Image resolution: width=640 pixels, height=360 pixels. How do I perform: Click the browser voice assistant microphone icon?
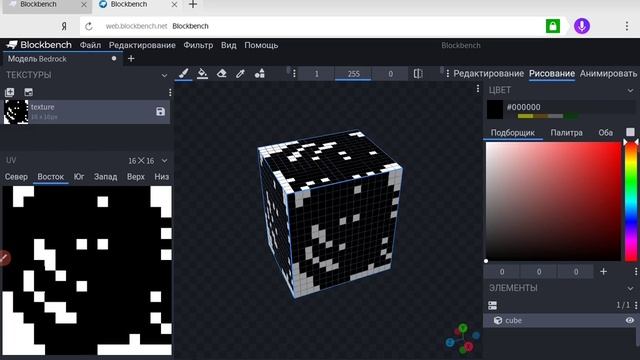point(582,26)
